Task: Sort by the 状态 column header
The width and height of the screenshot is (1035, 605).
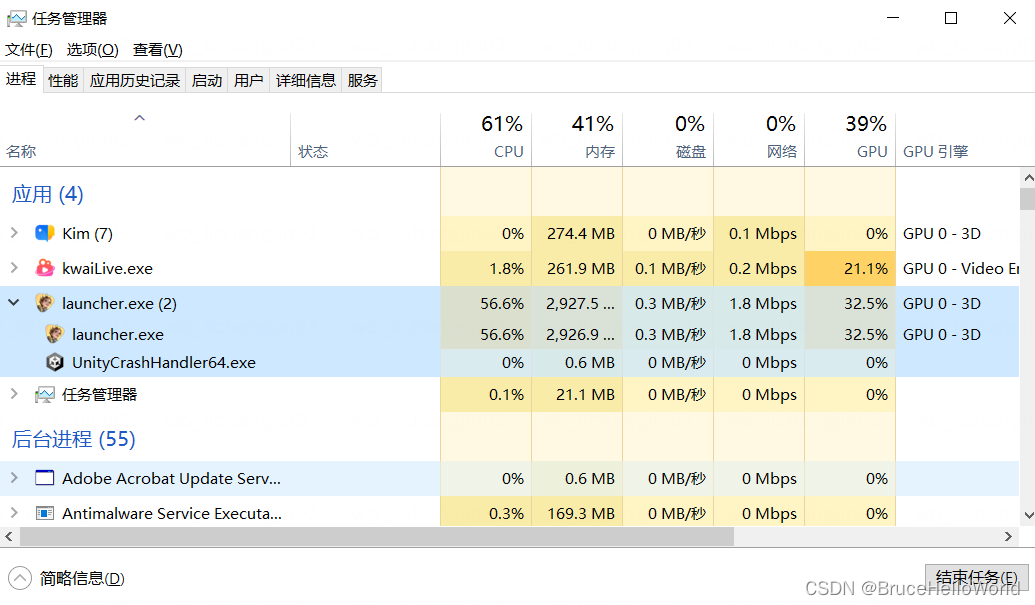Action: [365, 139]
